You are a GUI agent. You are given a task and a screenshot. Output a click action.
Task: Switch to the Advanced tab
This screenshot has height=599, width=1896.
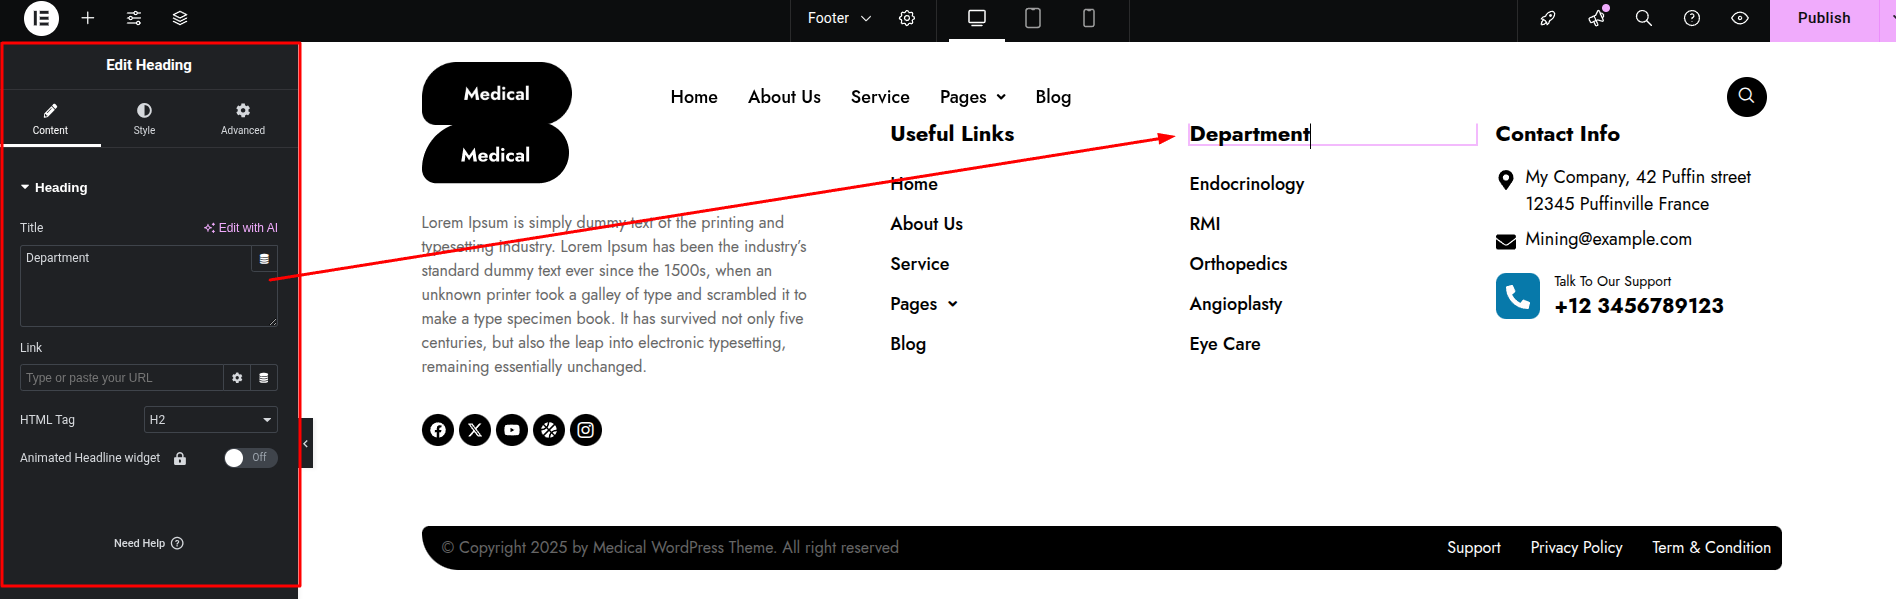click(x=243, y=118)
